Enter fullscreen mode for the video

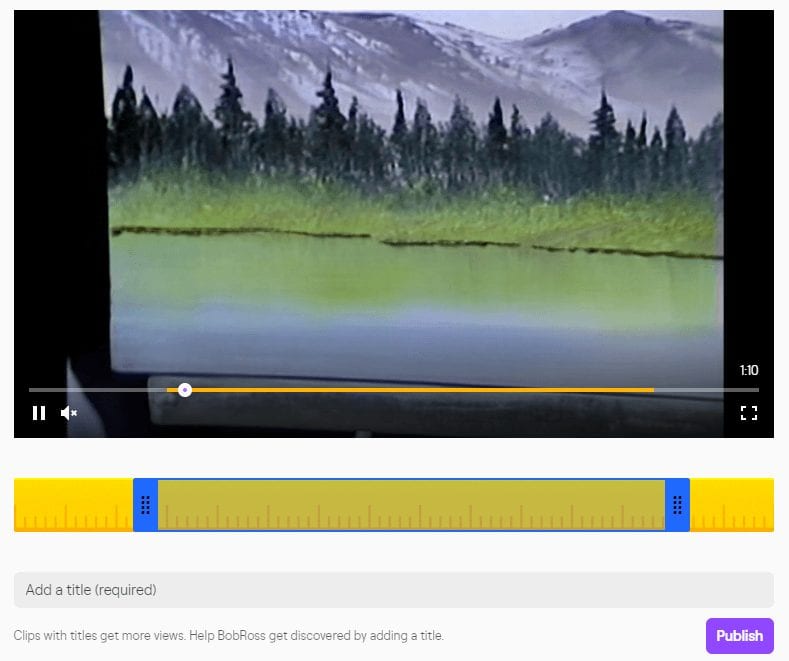[749, 413]
